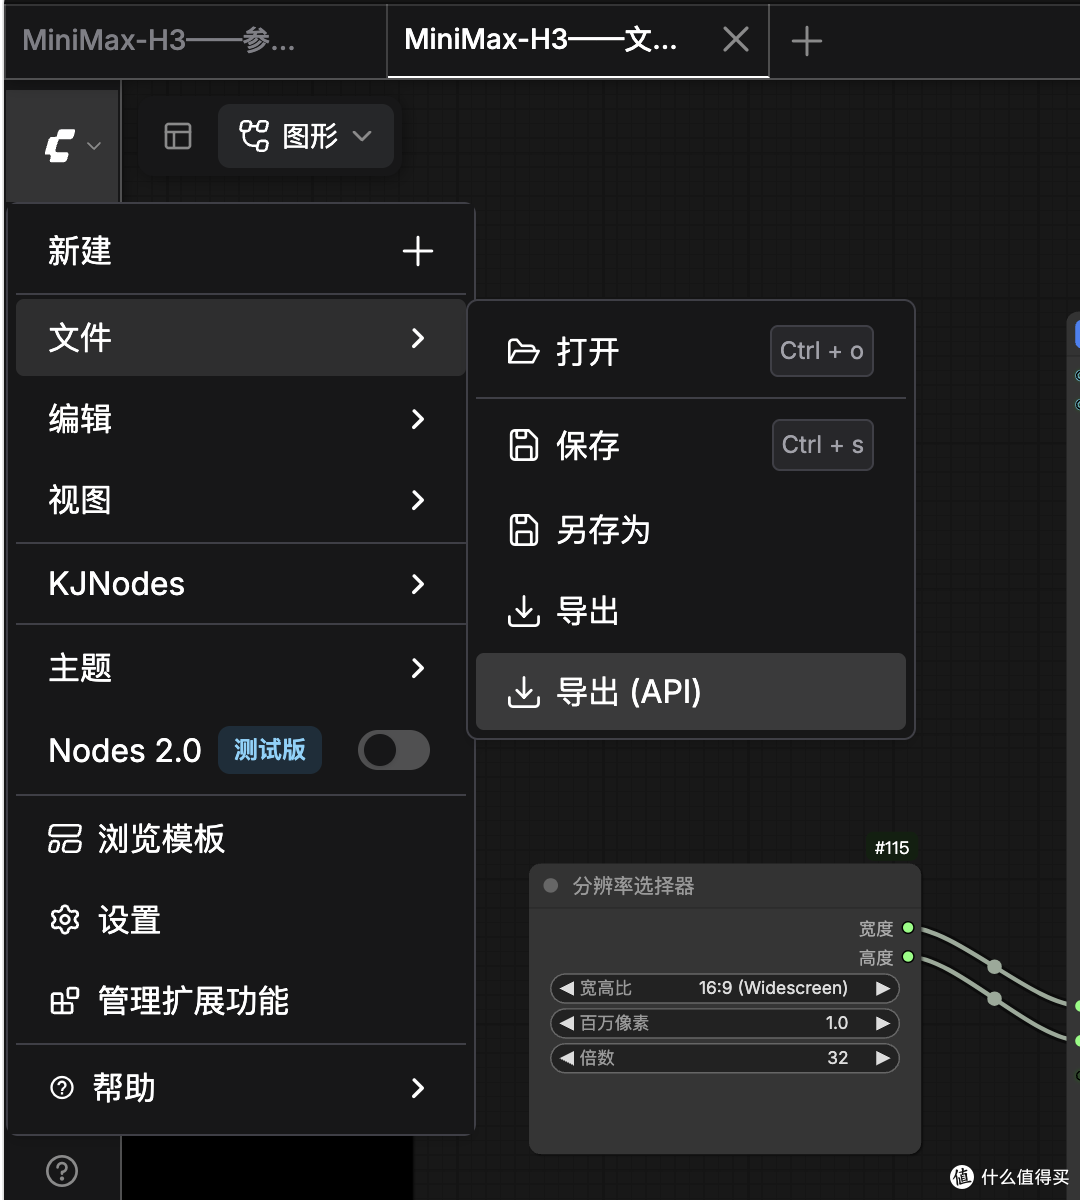Add a new workflow tab
The image size is (1080, 1200).
click(806, 41)
